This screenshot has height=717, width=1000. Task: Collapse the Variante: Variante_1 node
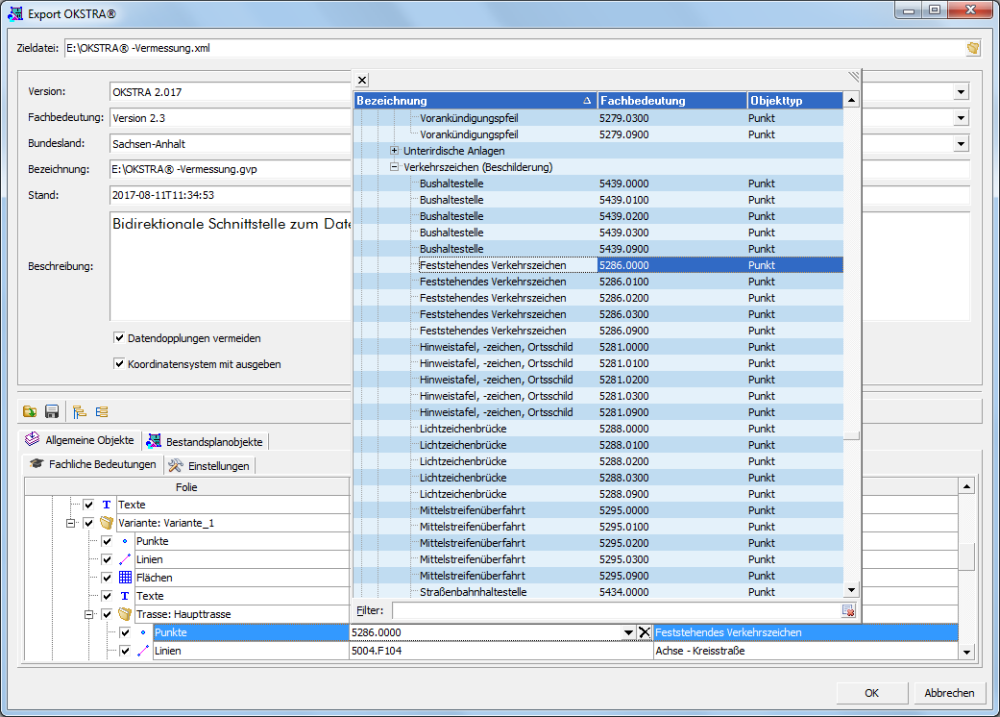point(71,523)
